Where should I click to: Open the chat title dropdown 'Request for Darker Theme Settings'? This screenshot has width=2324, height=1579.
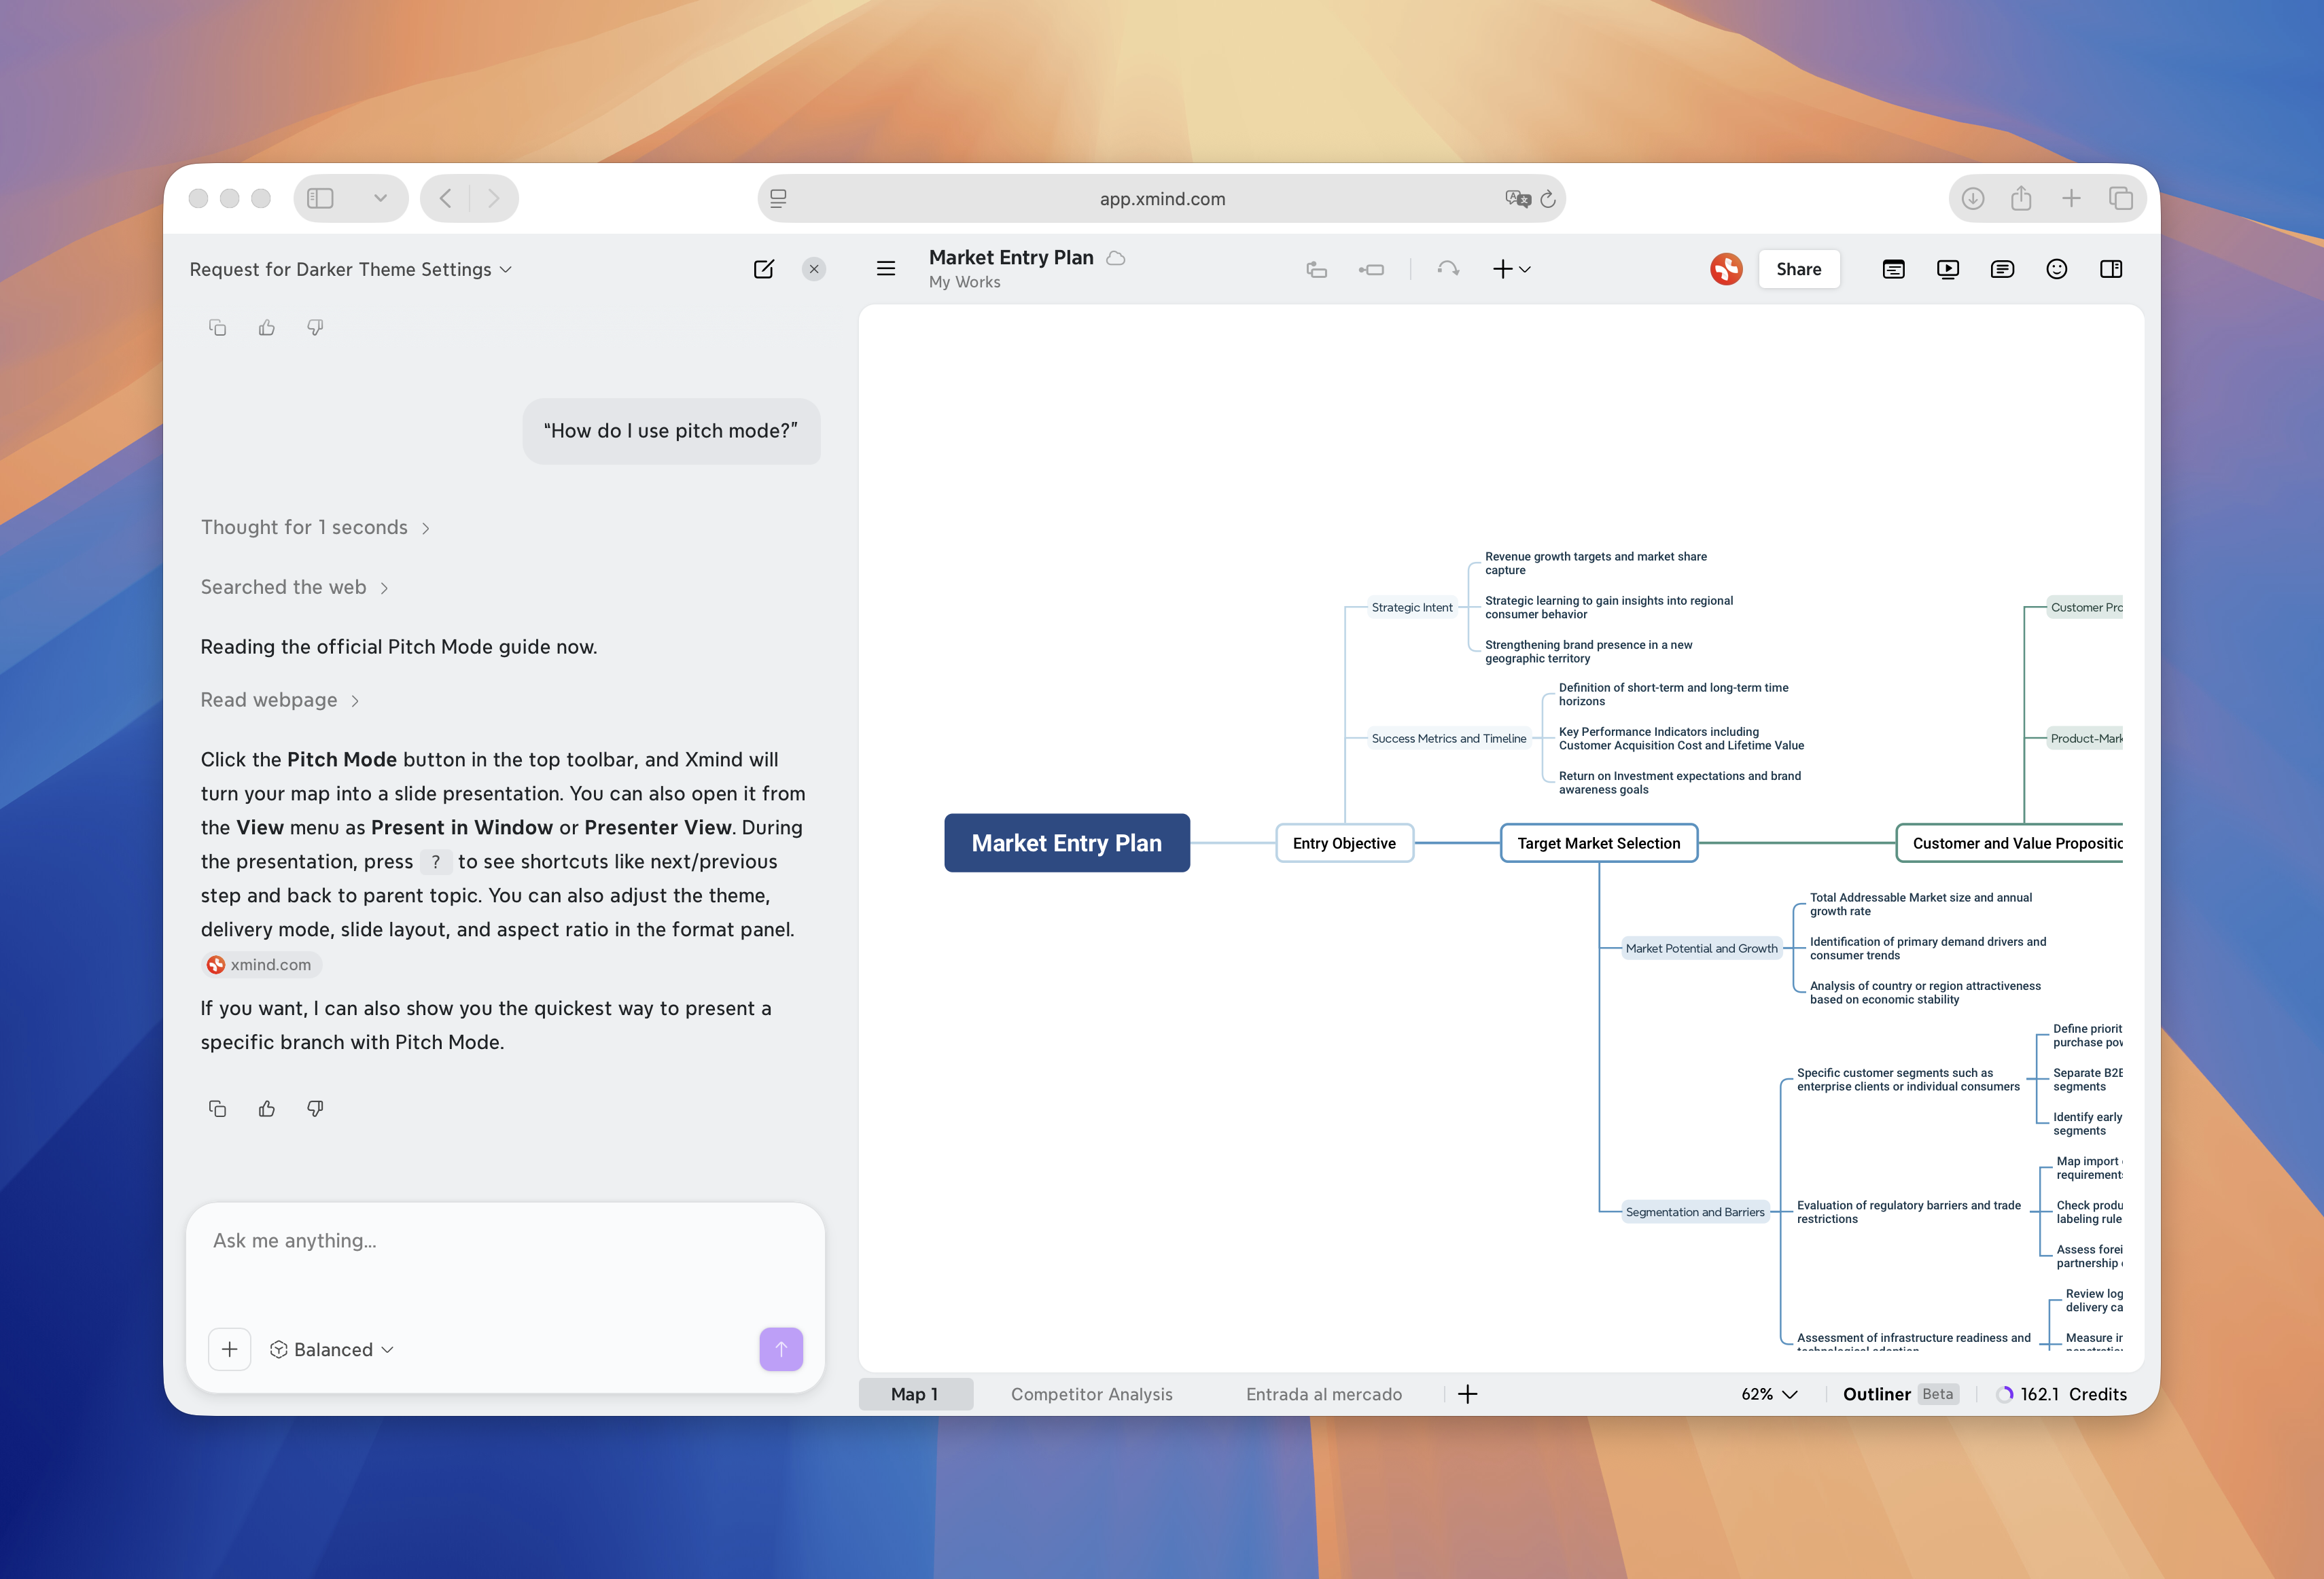[x=351, y=269]
